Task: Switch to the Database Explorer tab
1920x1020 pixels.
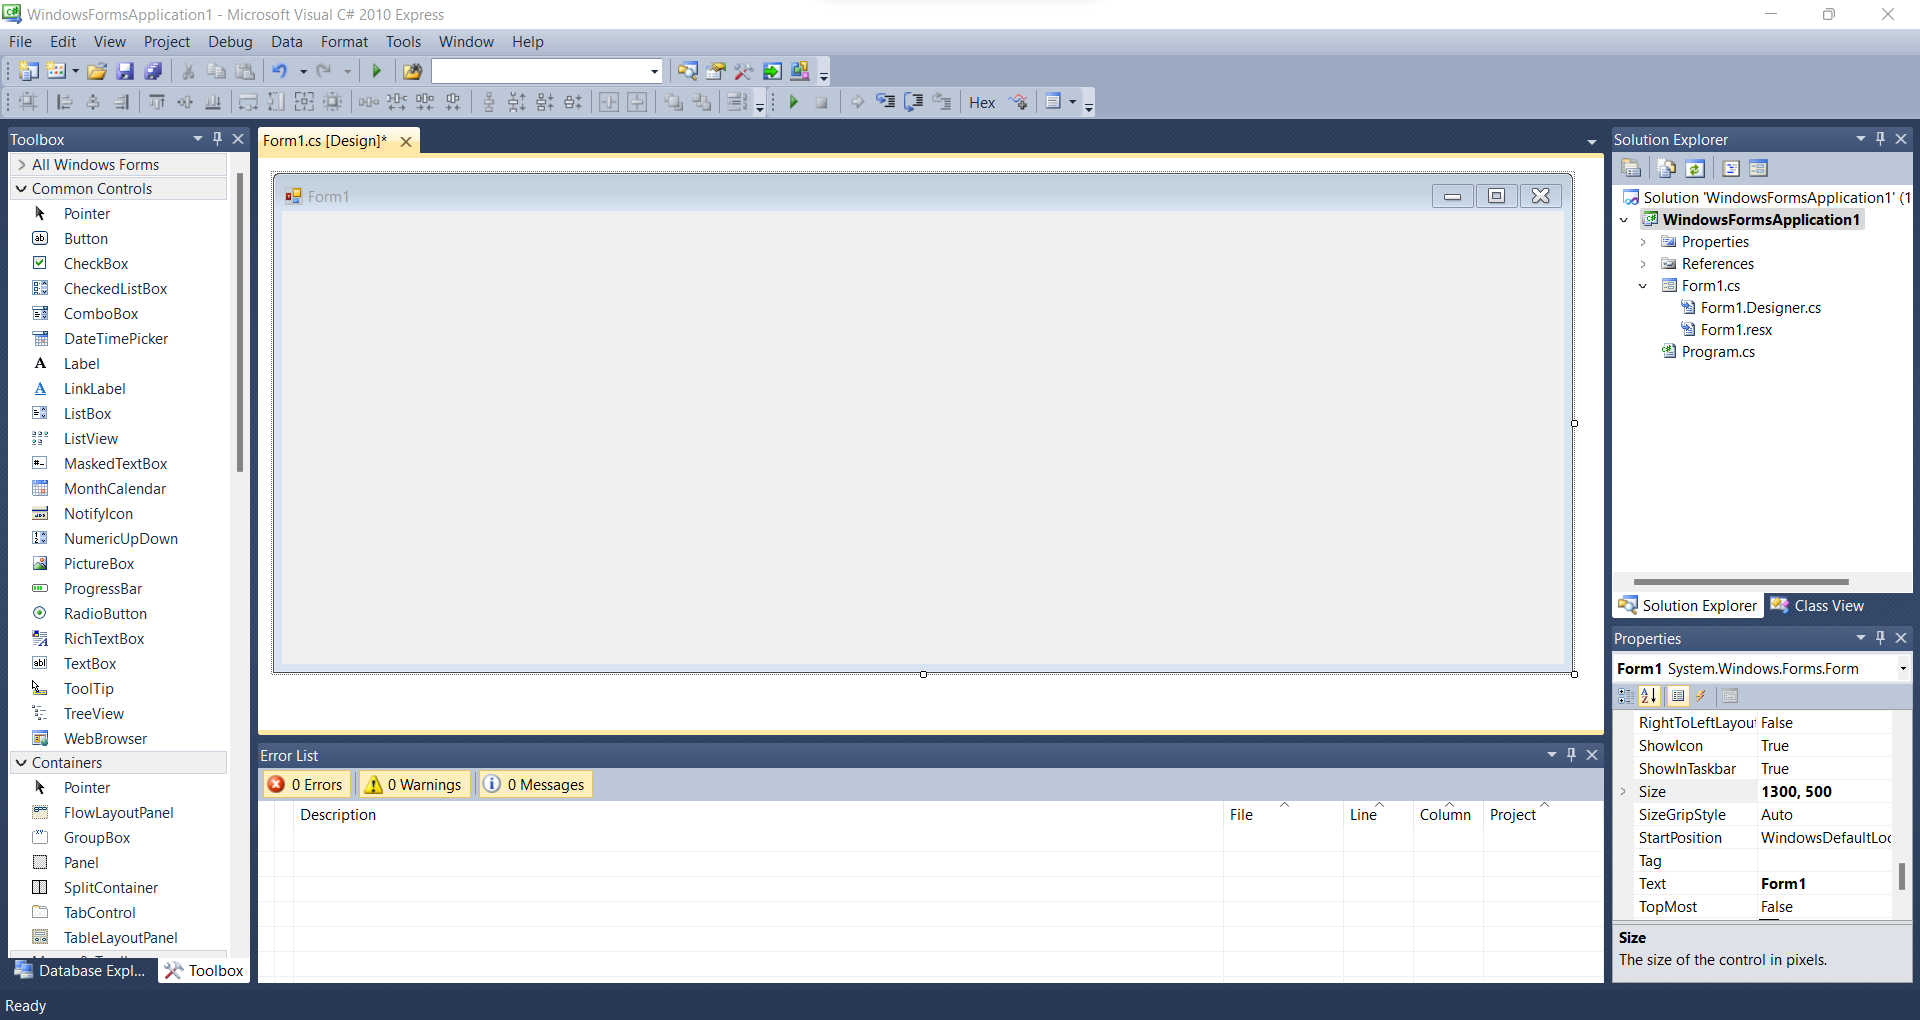Action: [80, 971]
